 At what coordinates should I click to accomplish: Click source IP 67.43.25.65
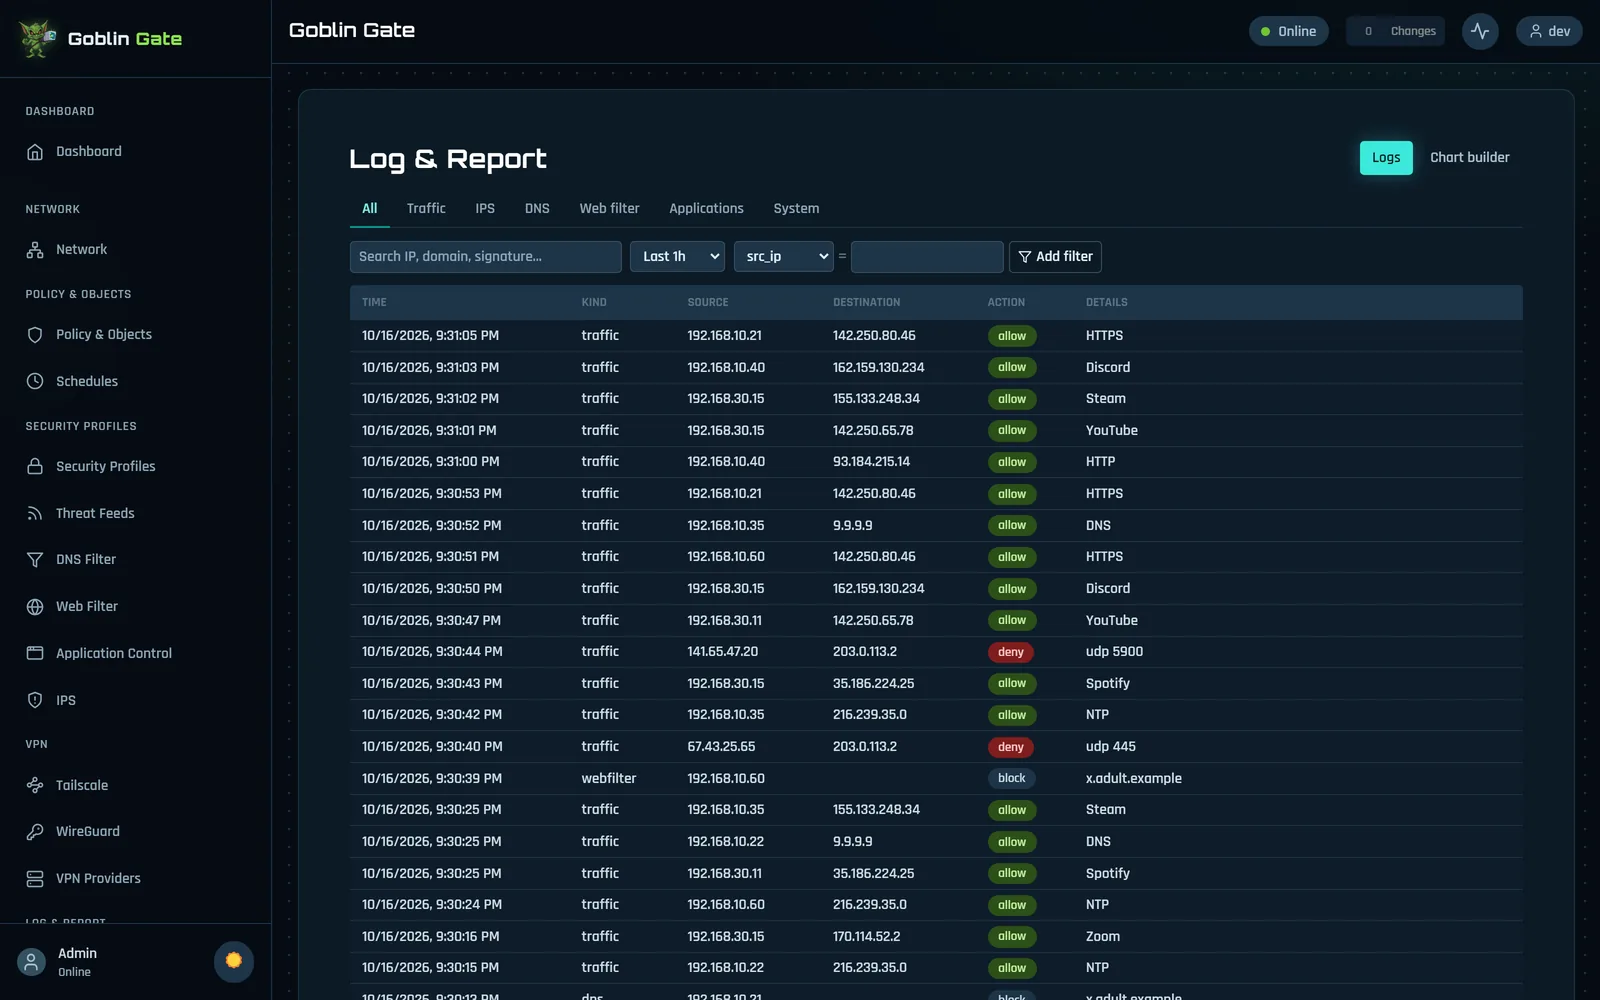pyautogui.click(x=721, y=747)
